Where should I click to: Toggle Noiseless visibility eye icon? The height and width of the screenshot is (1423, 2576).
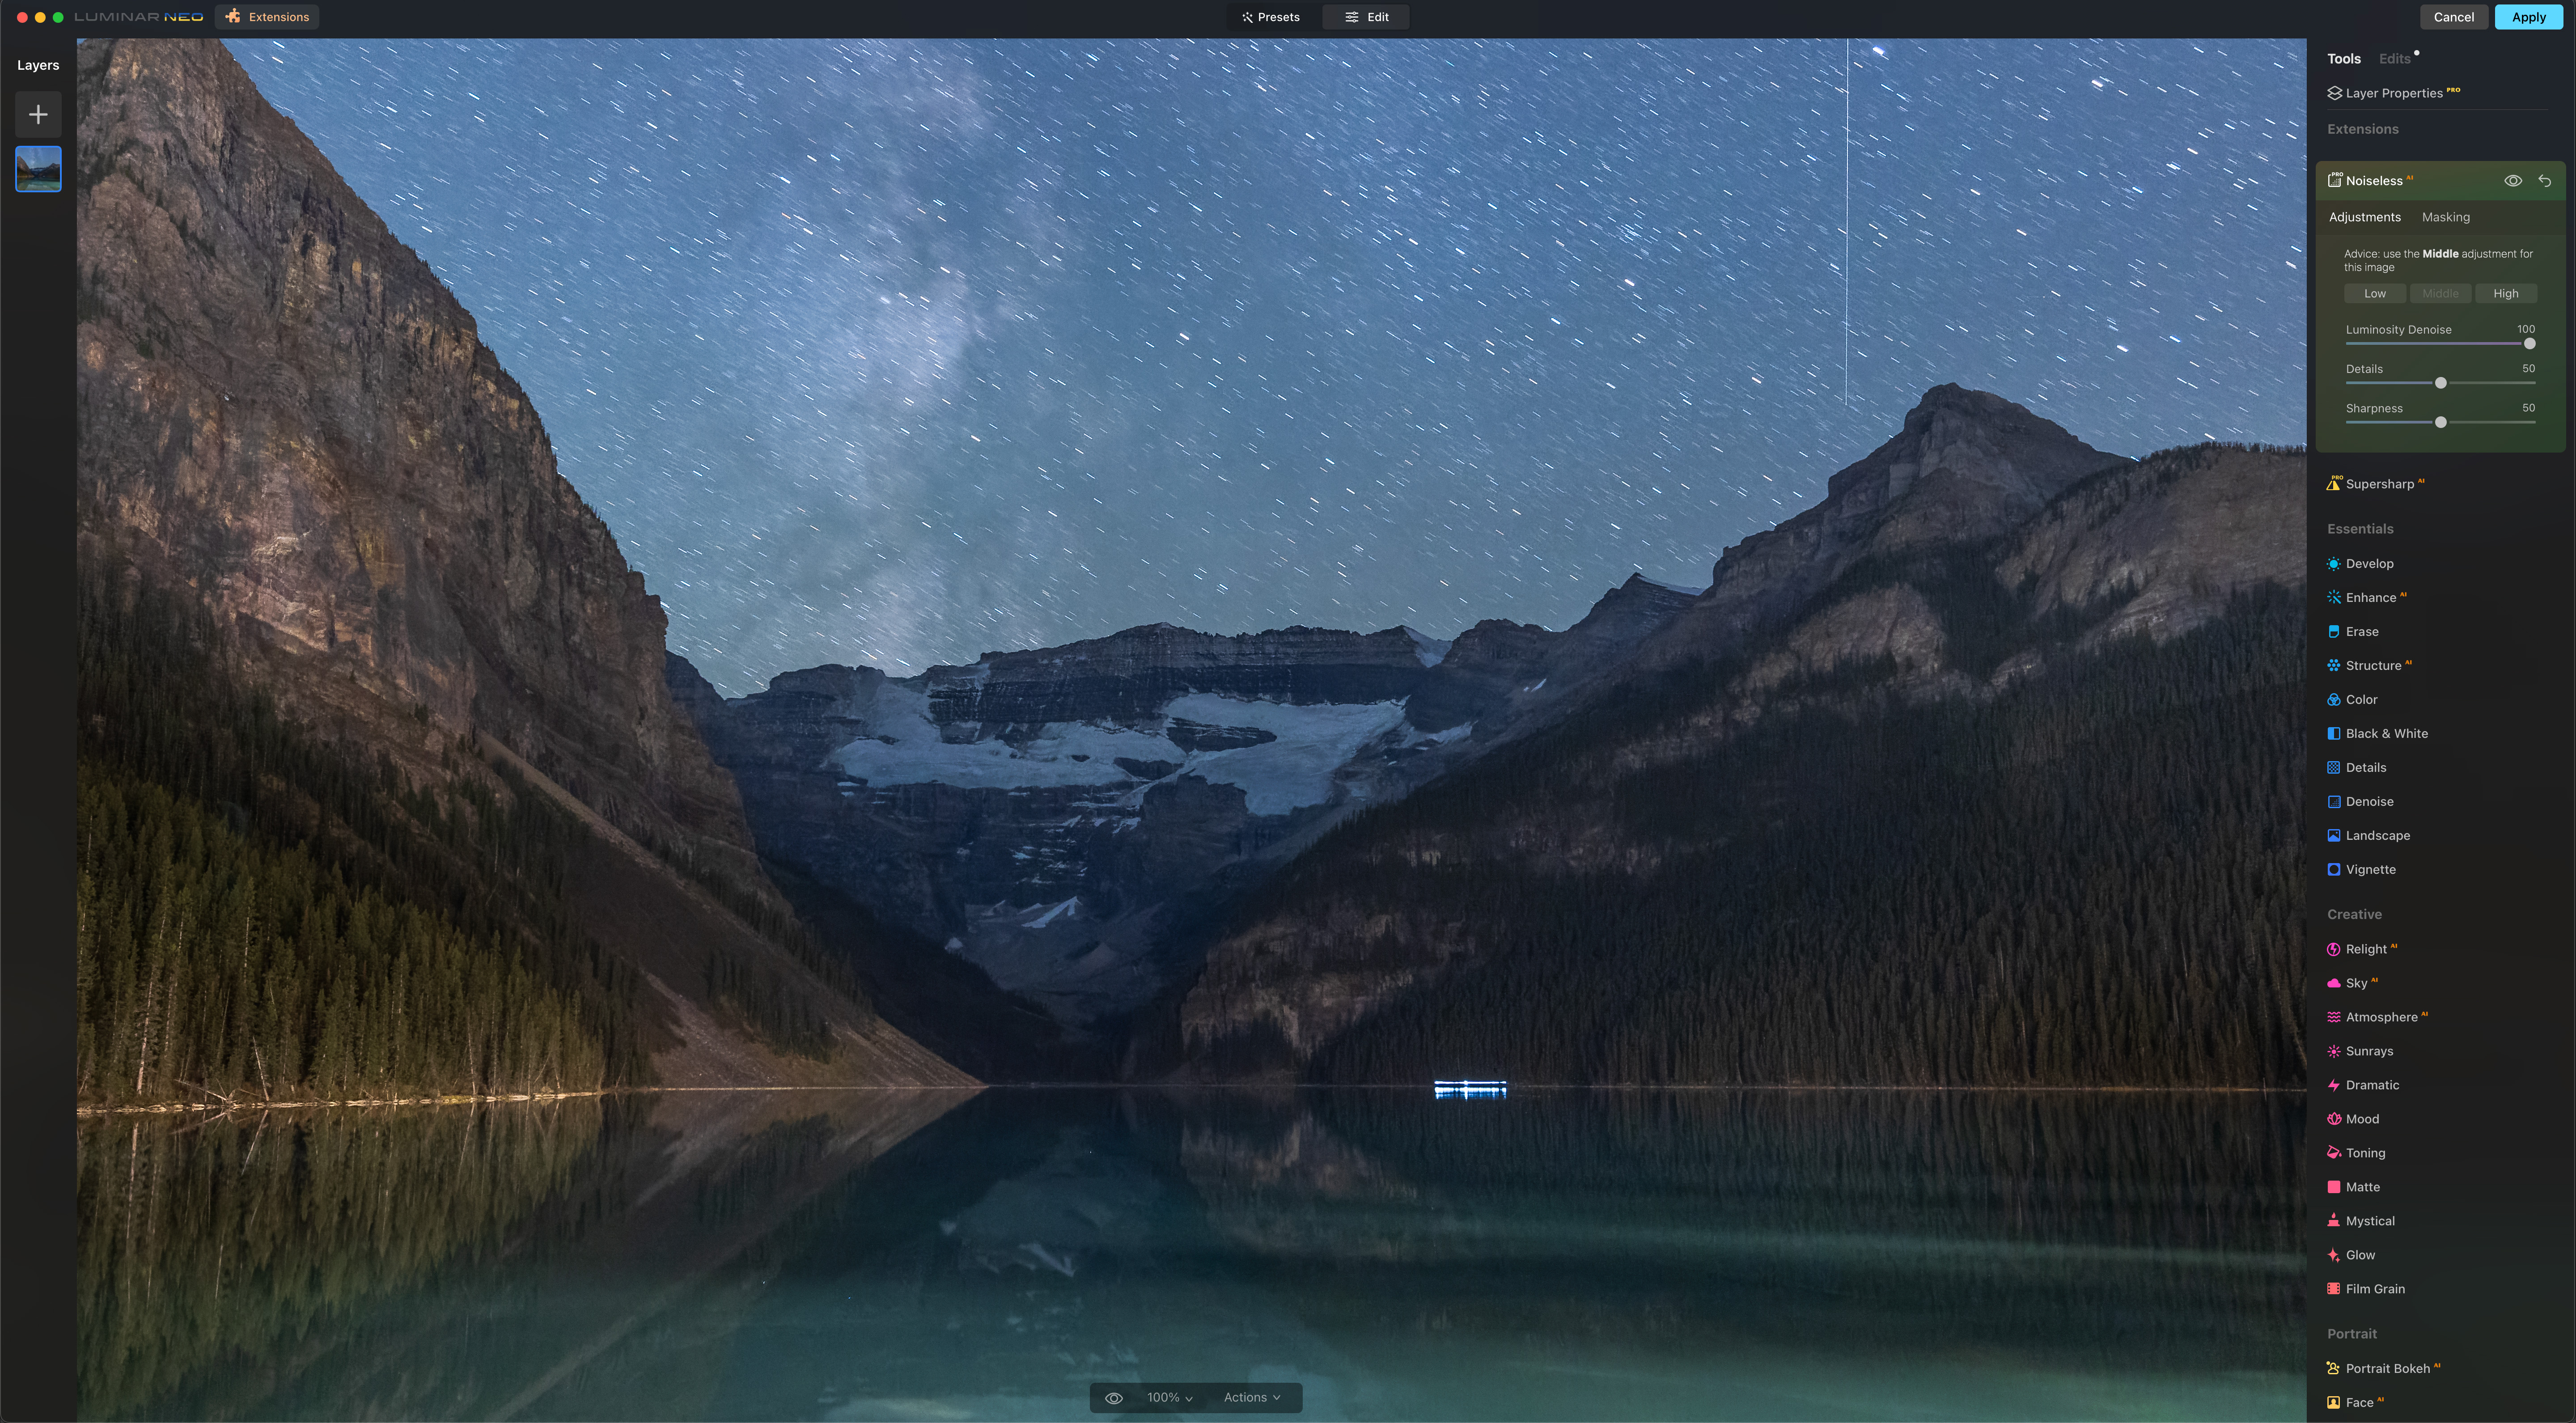[x=2512, y=181]
